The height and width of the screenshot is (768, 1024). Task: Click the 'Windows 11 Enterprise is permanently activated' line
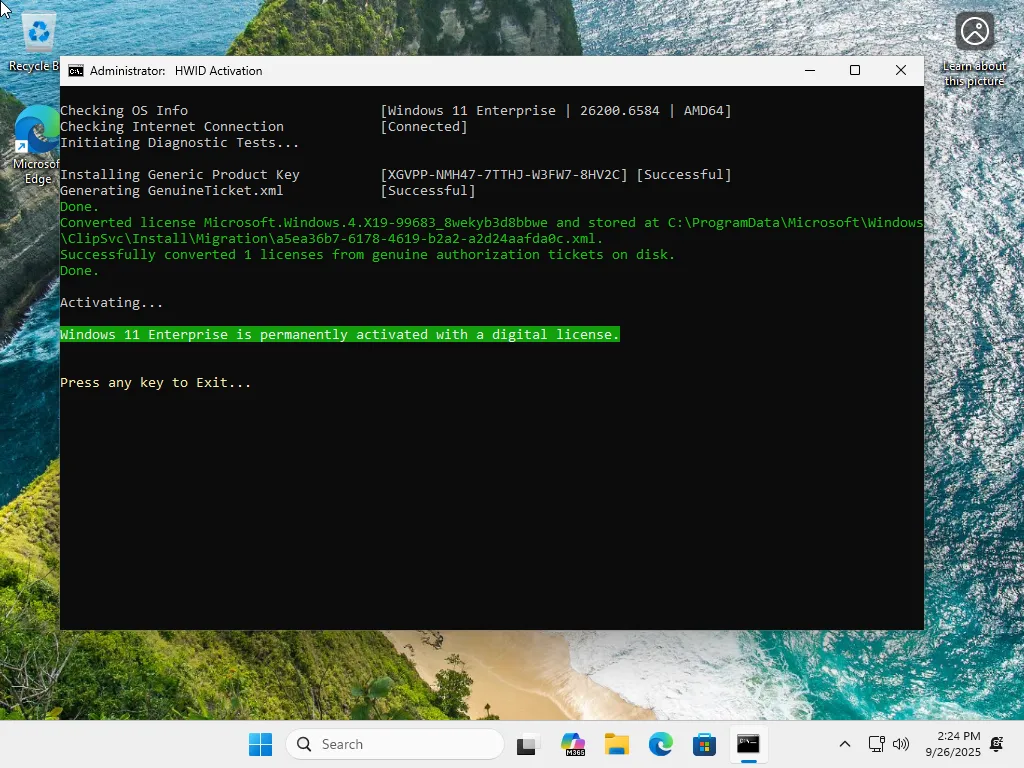[340, 334]
